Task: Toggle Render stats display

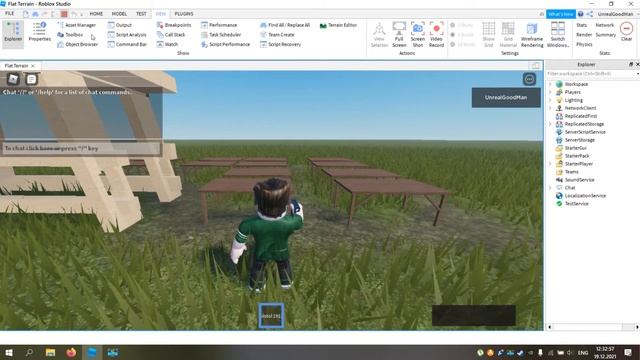Action: point(584,35)
